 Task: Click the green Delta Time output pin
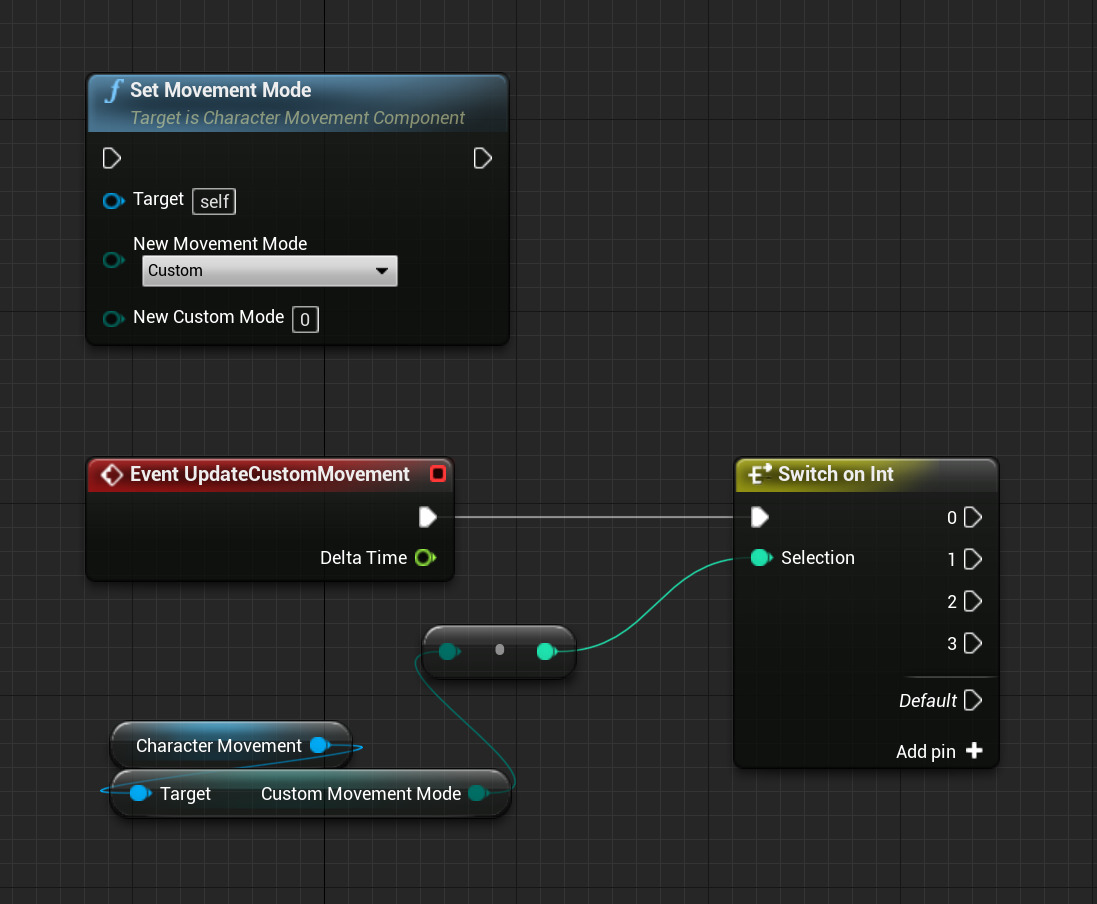pos(424,558)
